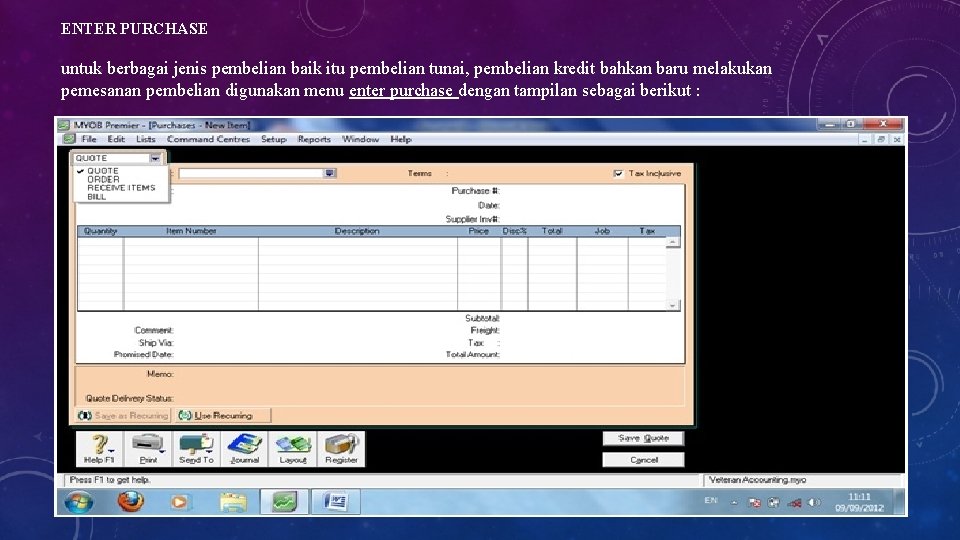Viewport: 960px width, 540px height.
Task: Click the network tray icon
Action: [794, 503]
